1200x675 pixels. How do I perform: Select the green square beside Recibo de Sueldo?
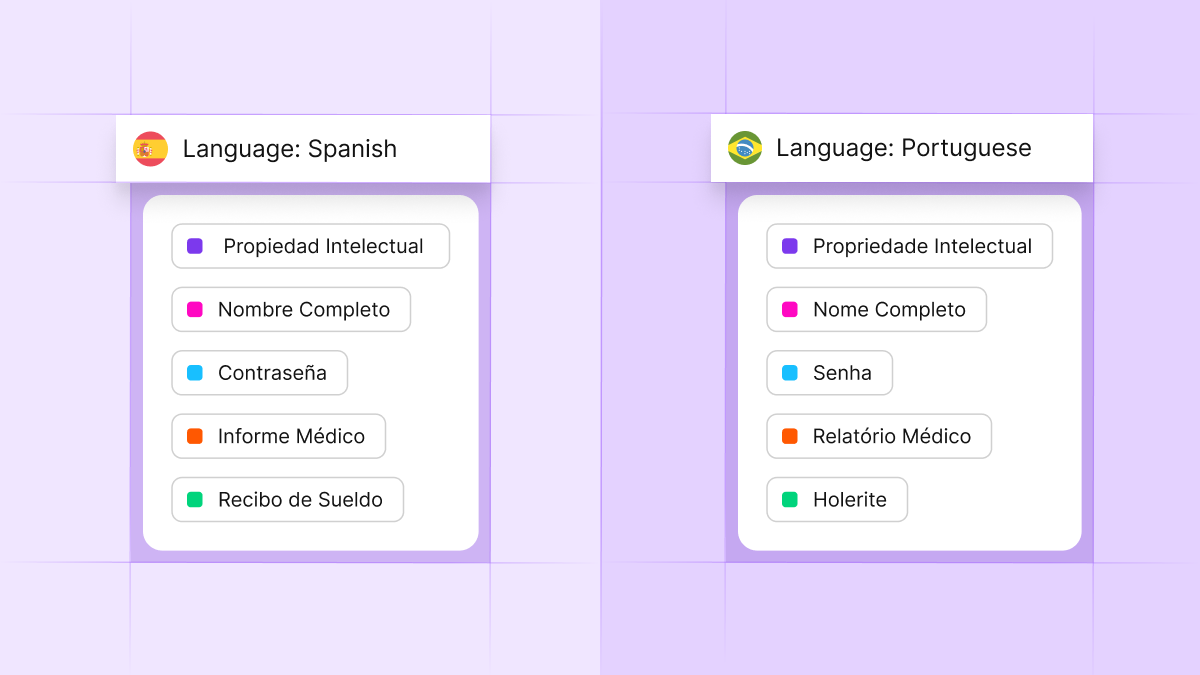click(192, 499)
